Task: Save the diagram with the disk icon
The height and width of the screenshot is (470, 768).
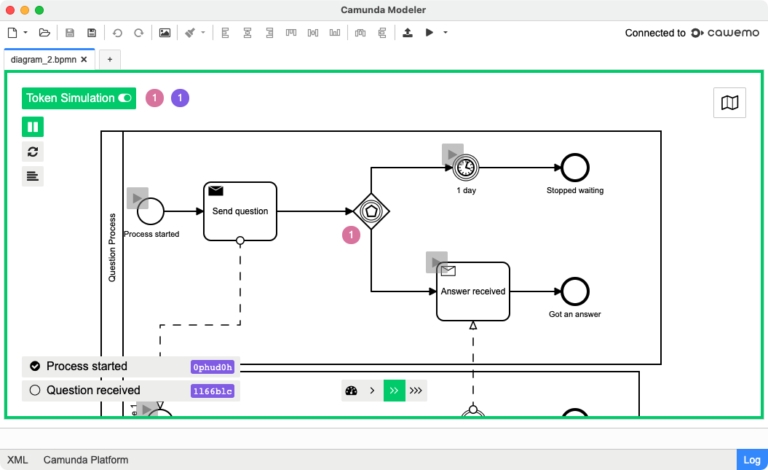Action: (x=70, y=33)
